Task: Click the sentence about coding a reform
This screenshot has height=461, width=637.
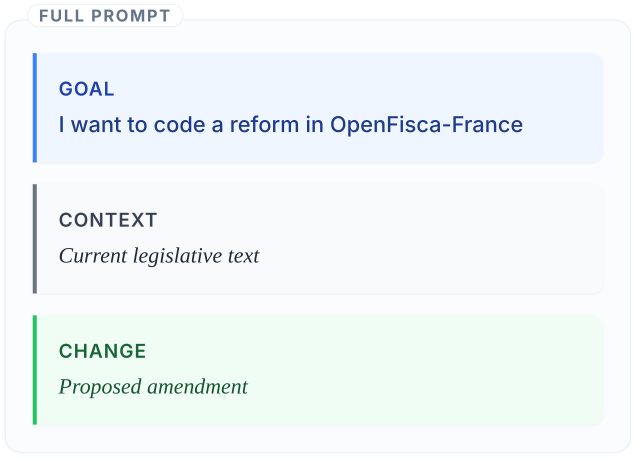Action: [x=290, y=125]
